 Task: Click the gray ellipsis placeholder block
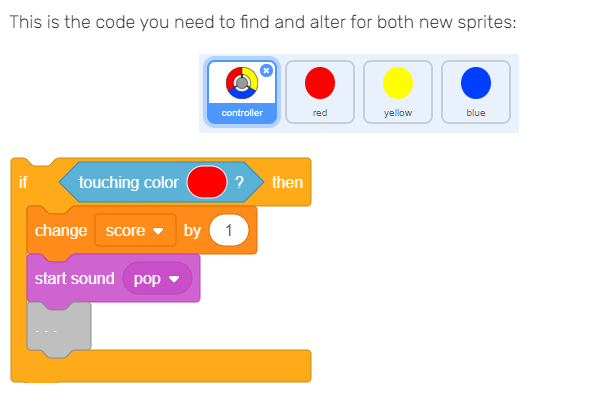tap(59, 330)
